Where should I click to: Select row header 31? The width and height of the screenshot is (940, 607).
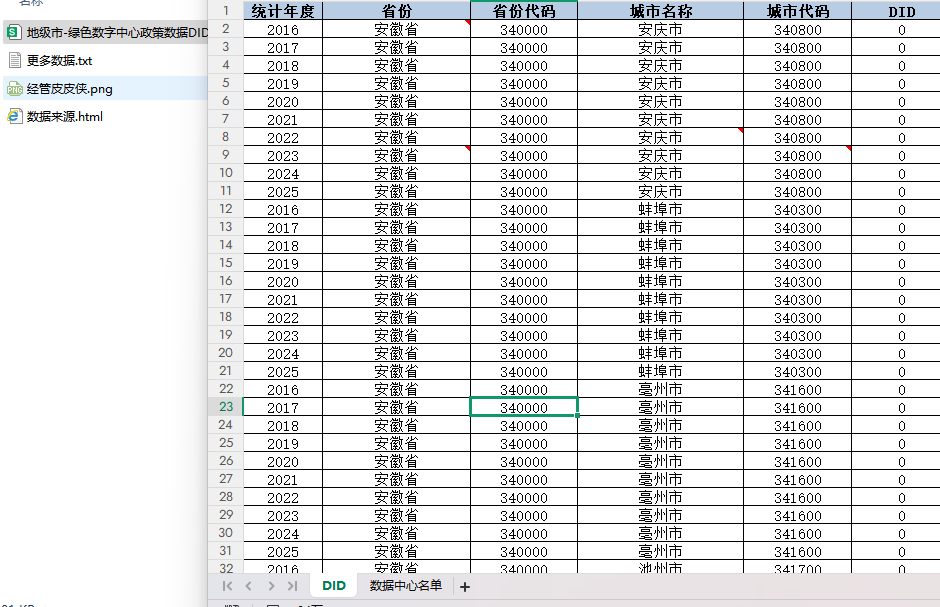pos(225,551)
